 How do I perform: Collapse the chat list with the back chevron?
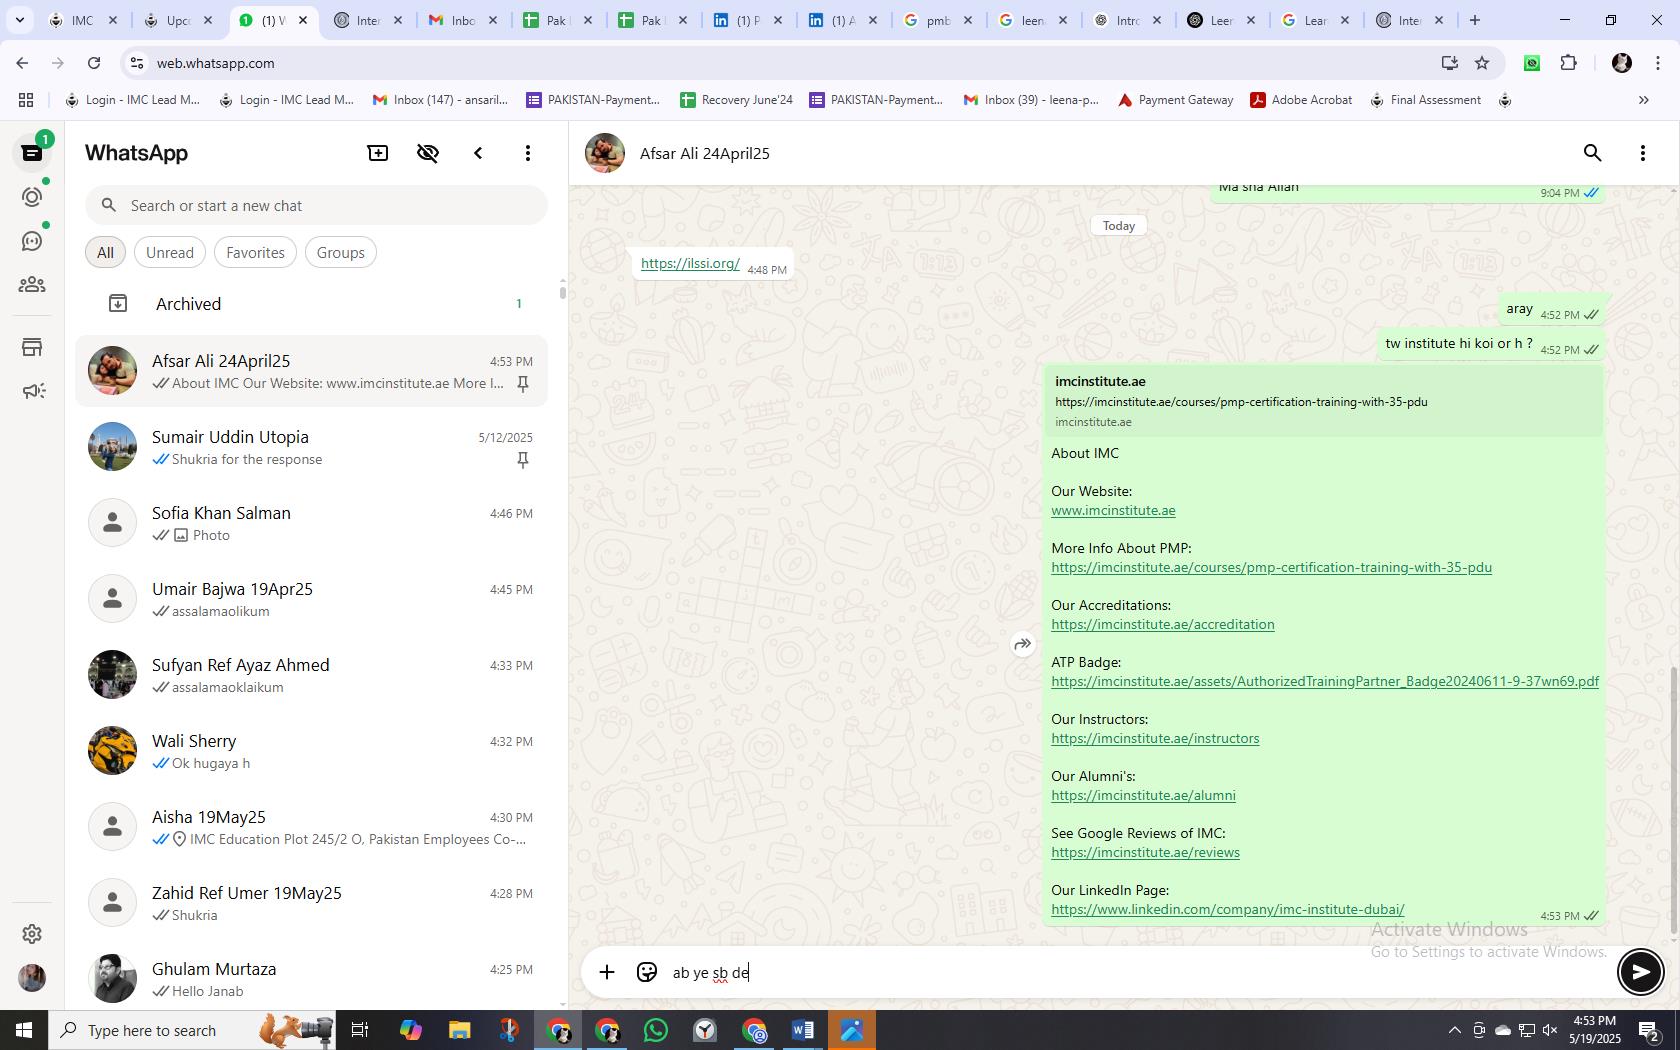tap(478, 153)
